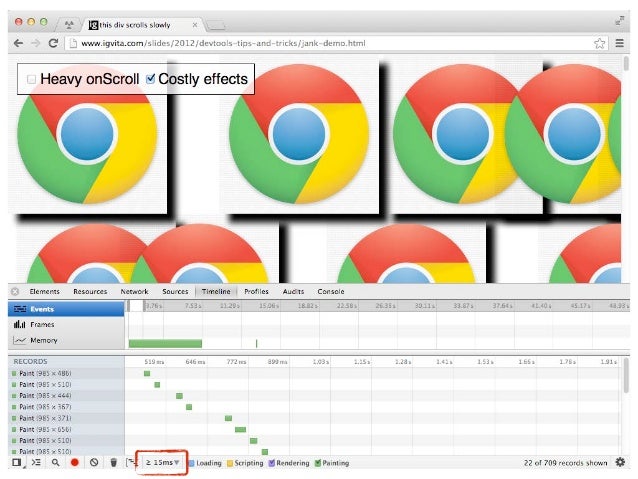The height and width of the screenshot is (479, 638).
Task: Click the long green bar in the timeline overview
Action: pyautogui.click(x=165, y=344)
